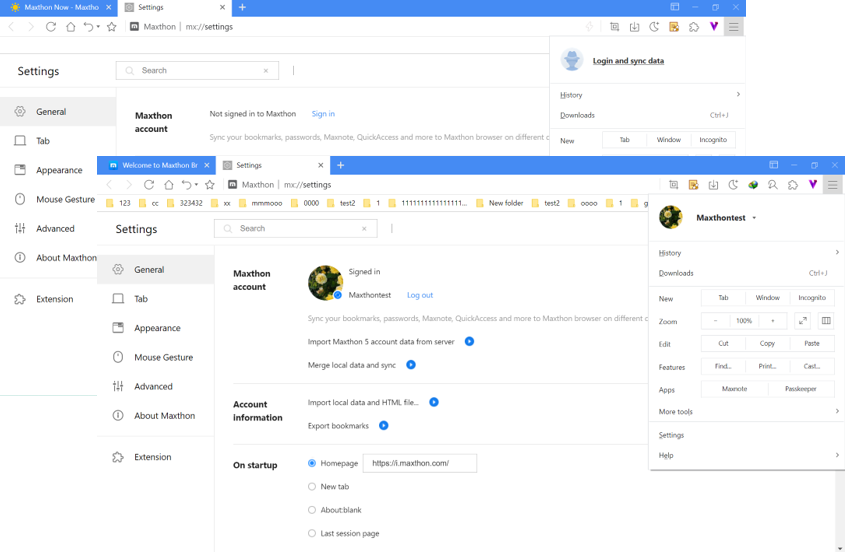Image resolution: width=850 pixels, height=556 pixels.
Task: Click split-screen icon in the Zoom row
Action: (826, 321)
